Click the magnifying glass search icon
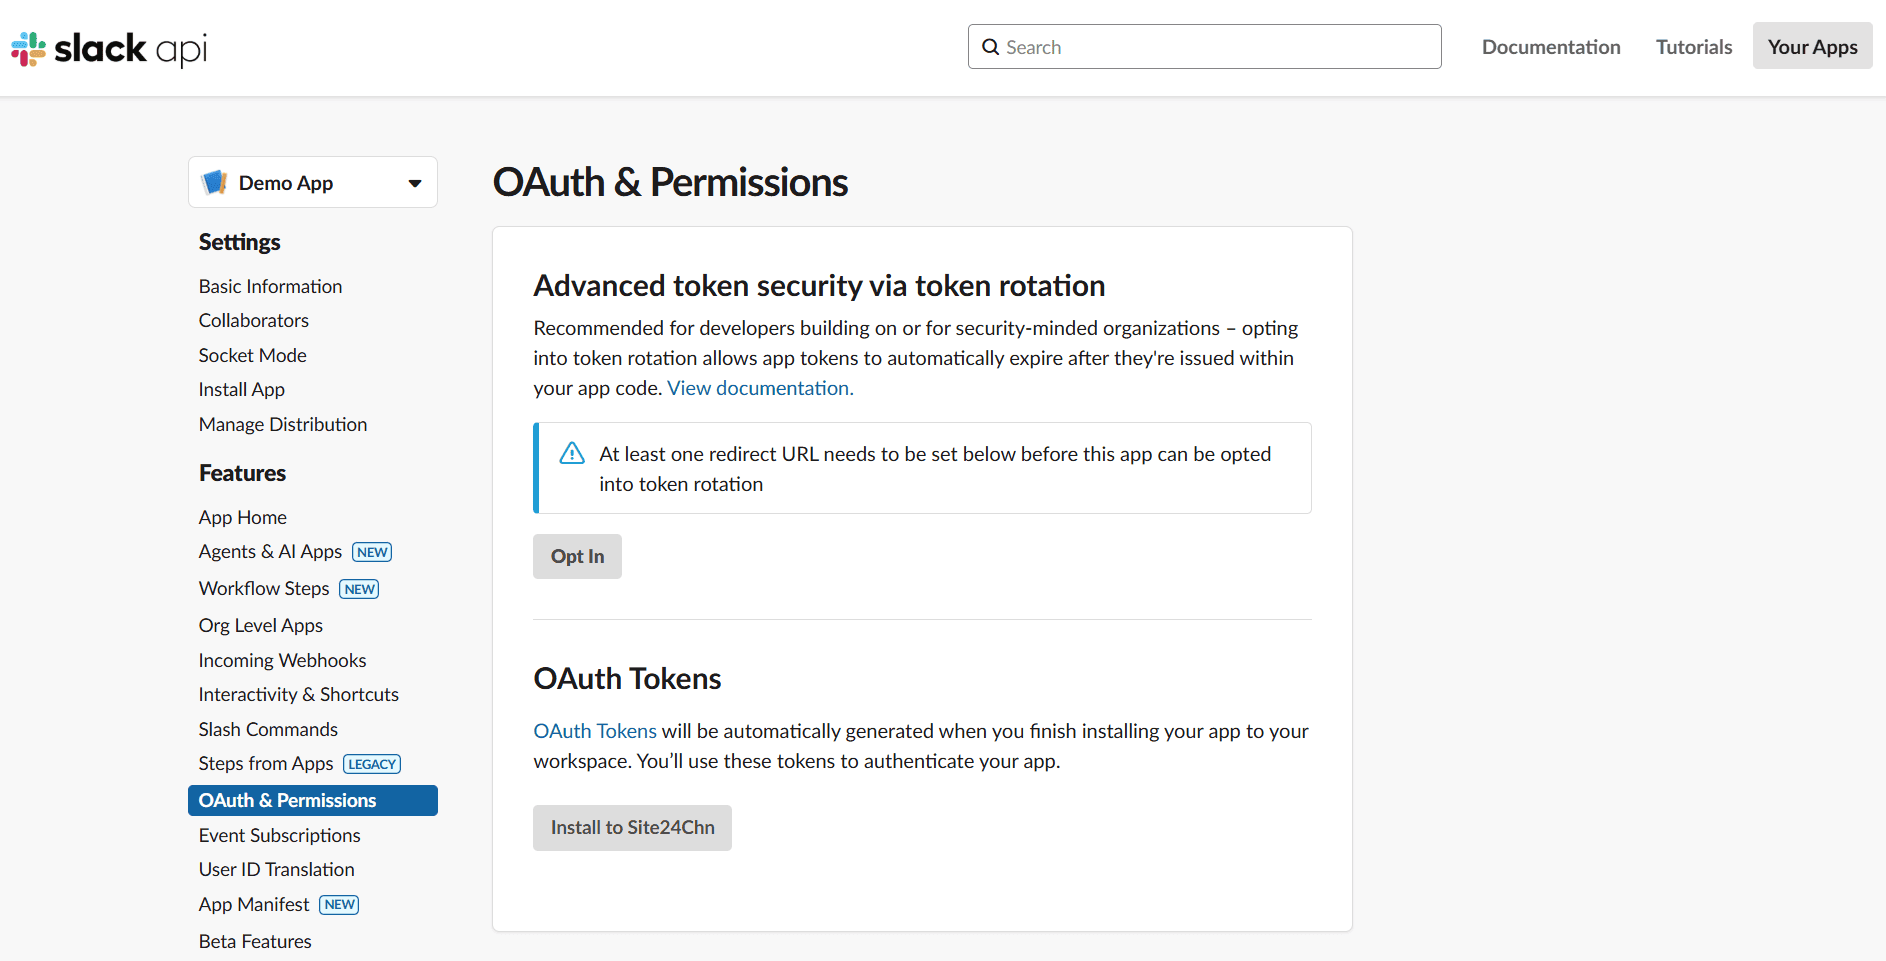The height and width of the screenshot is (961, 1886). click(x=991, y=47)
